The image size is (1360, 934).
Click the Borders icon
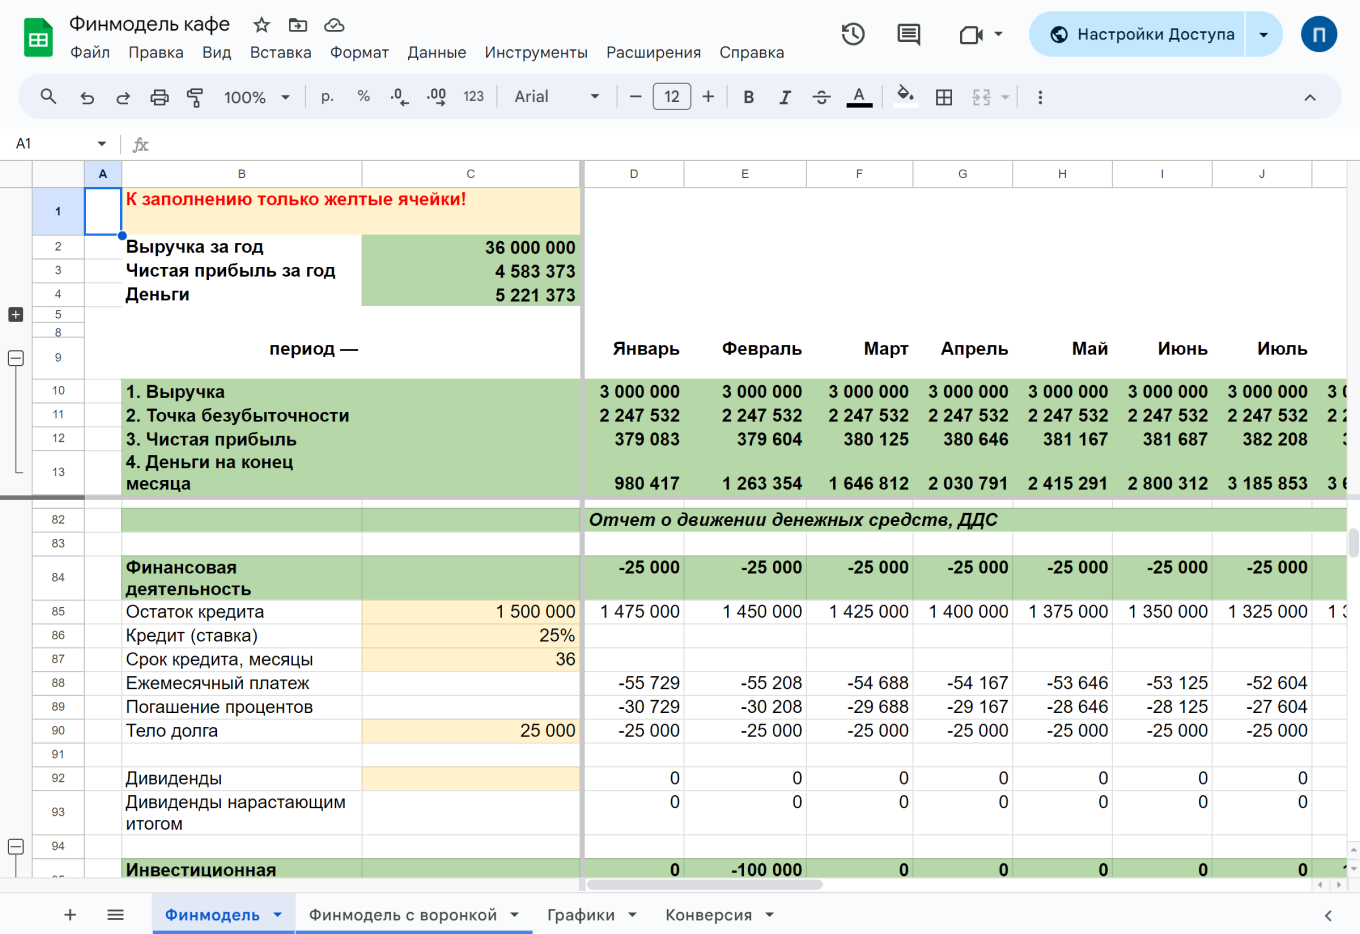tap(943, 97)
